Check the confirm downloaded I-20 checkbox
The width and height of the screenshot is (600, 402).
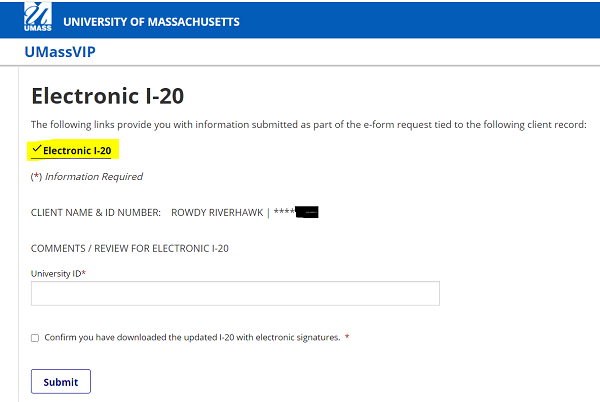[35, 338]
